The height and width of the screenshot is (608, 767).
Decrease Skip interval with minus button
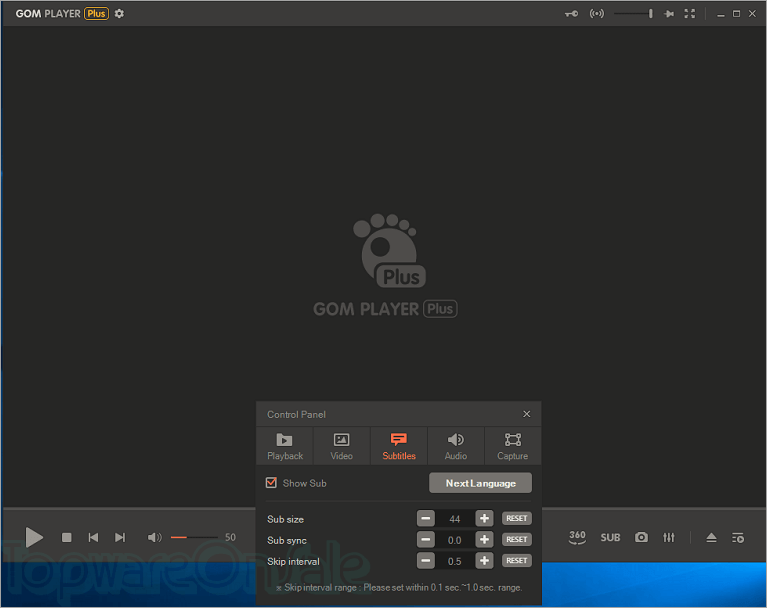point(426,561)
